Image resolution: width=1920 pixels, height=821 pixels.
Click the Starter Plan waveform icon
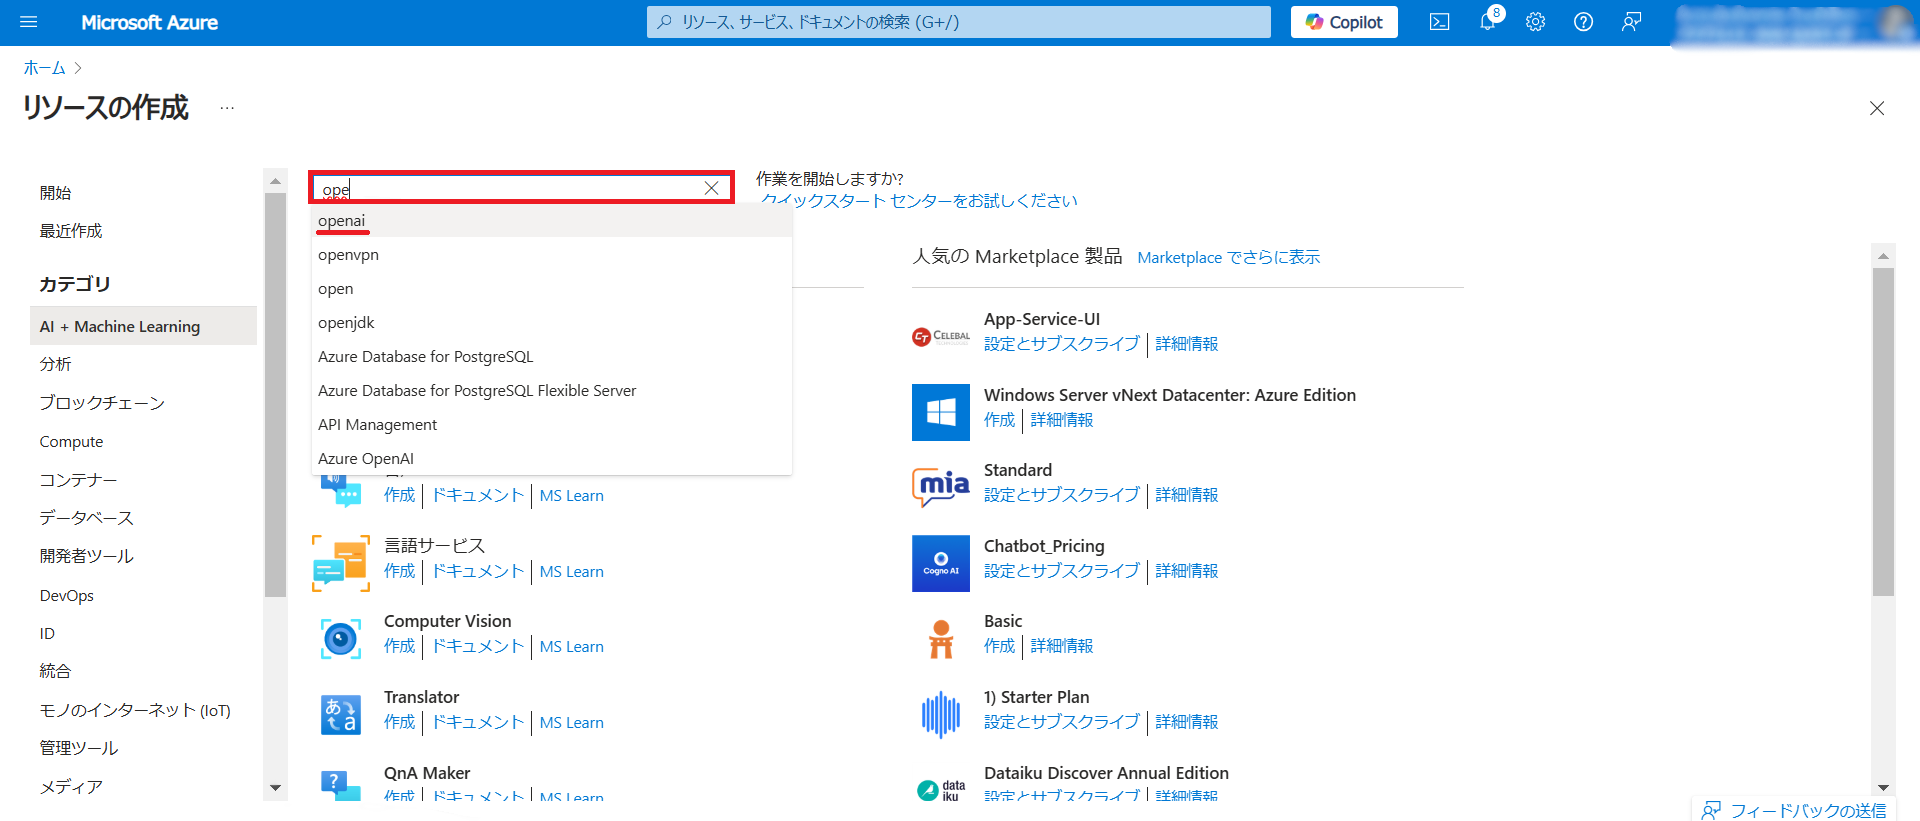coord(941,715)
